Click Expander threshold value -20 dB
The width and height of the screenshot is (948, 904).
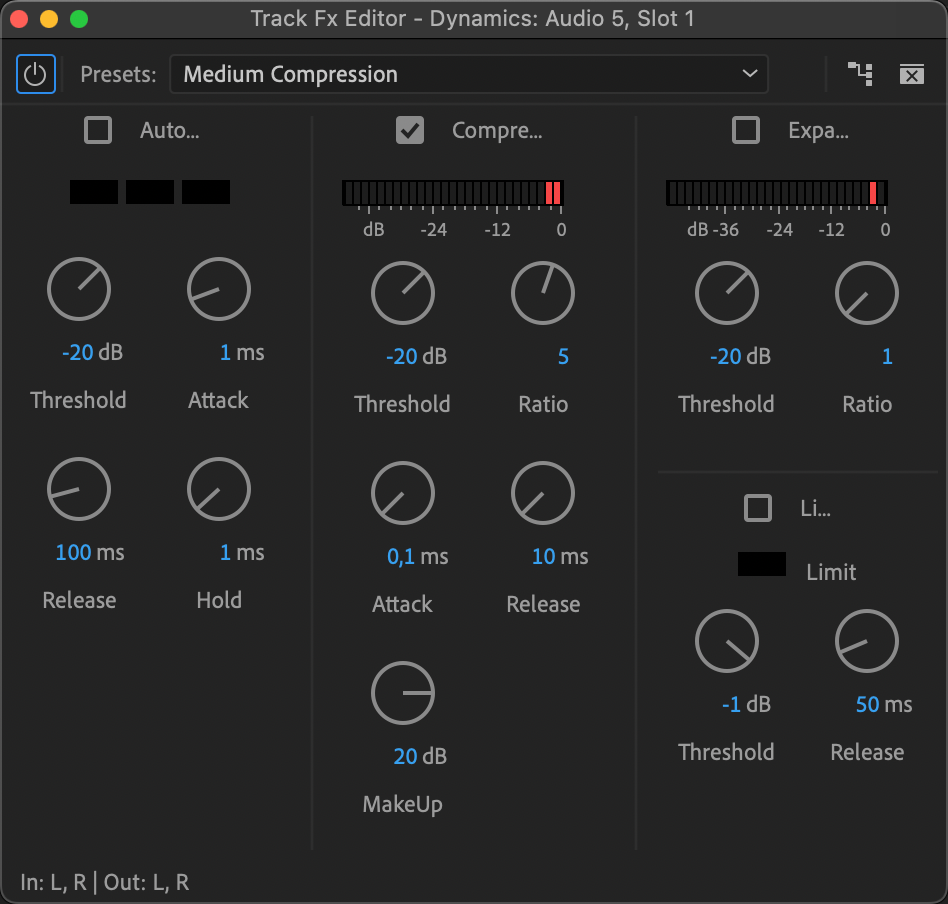click(x=741, y=357)
